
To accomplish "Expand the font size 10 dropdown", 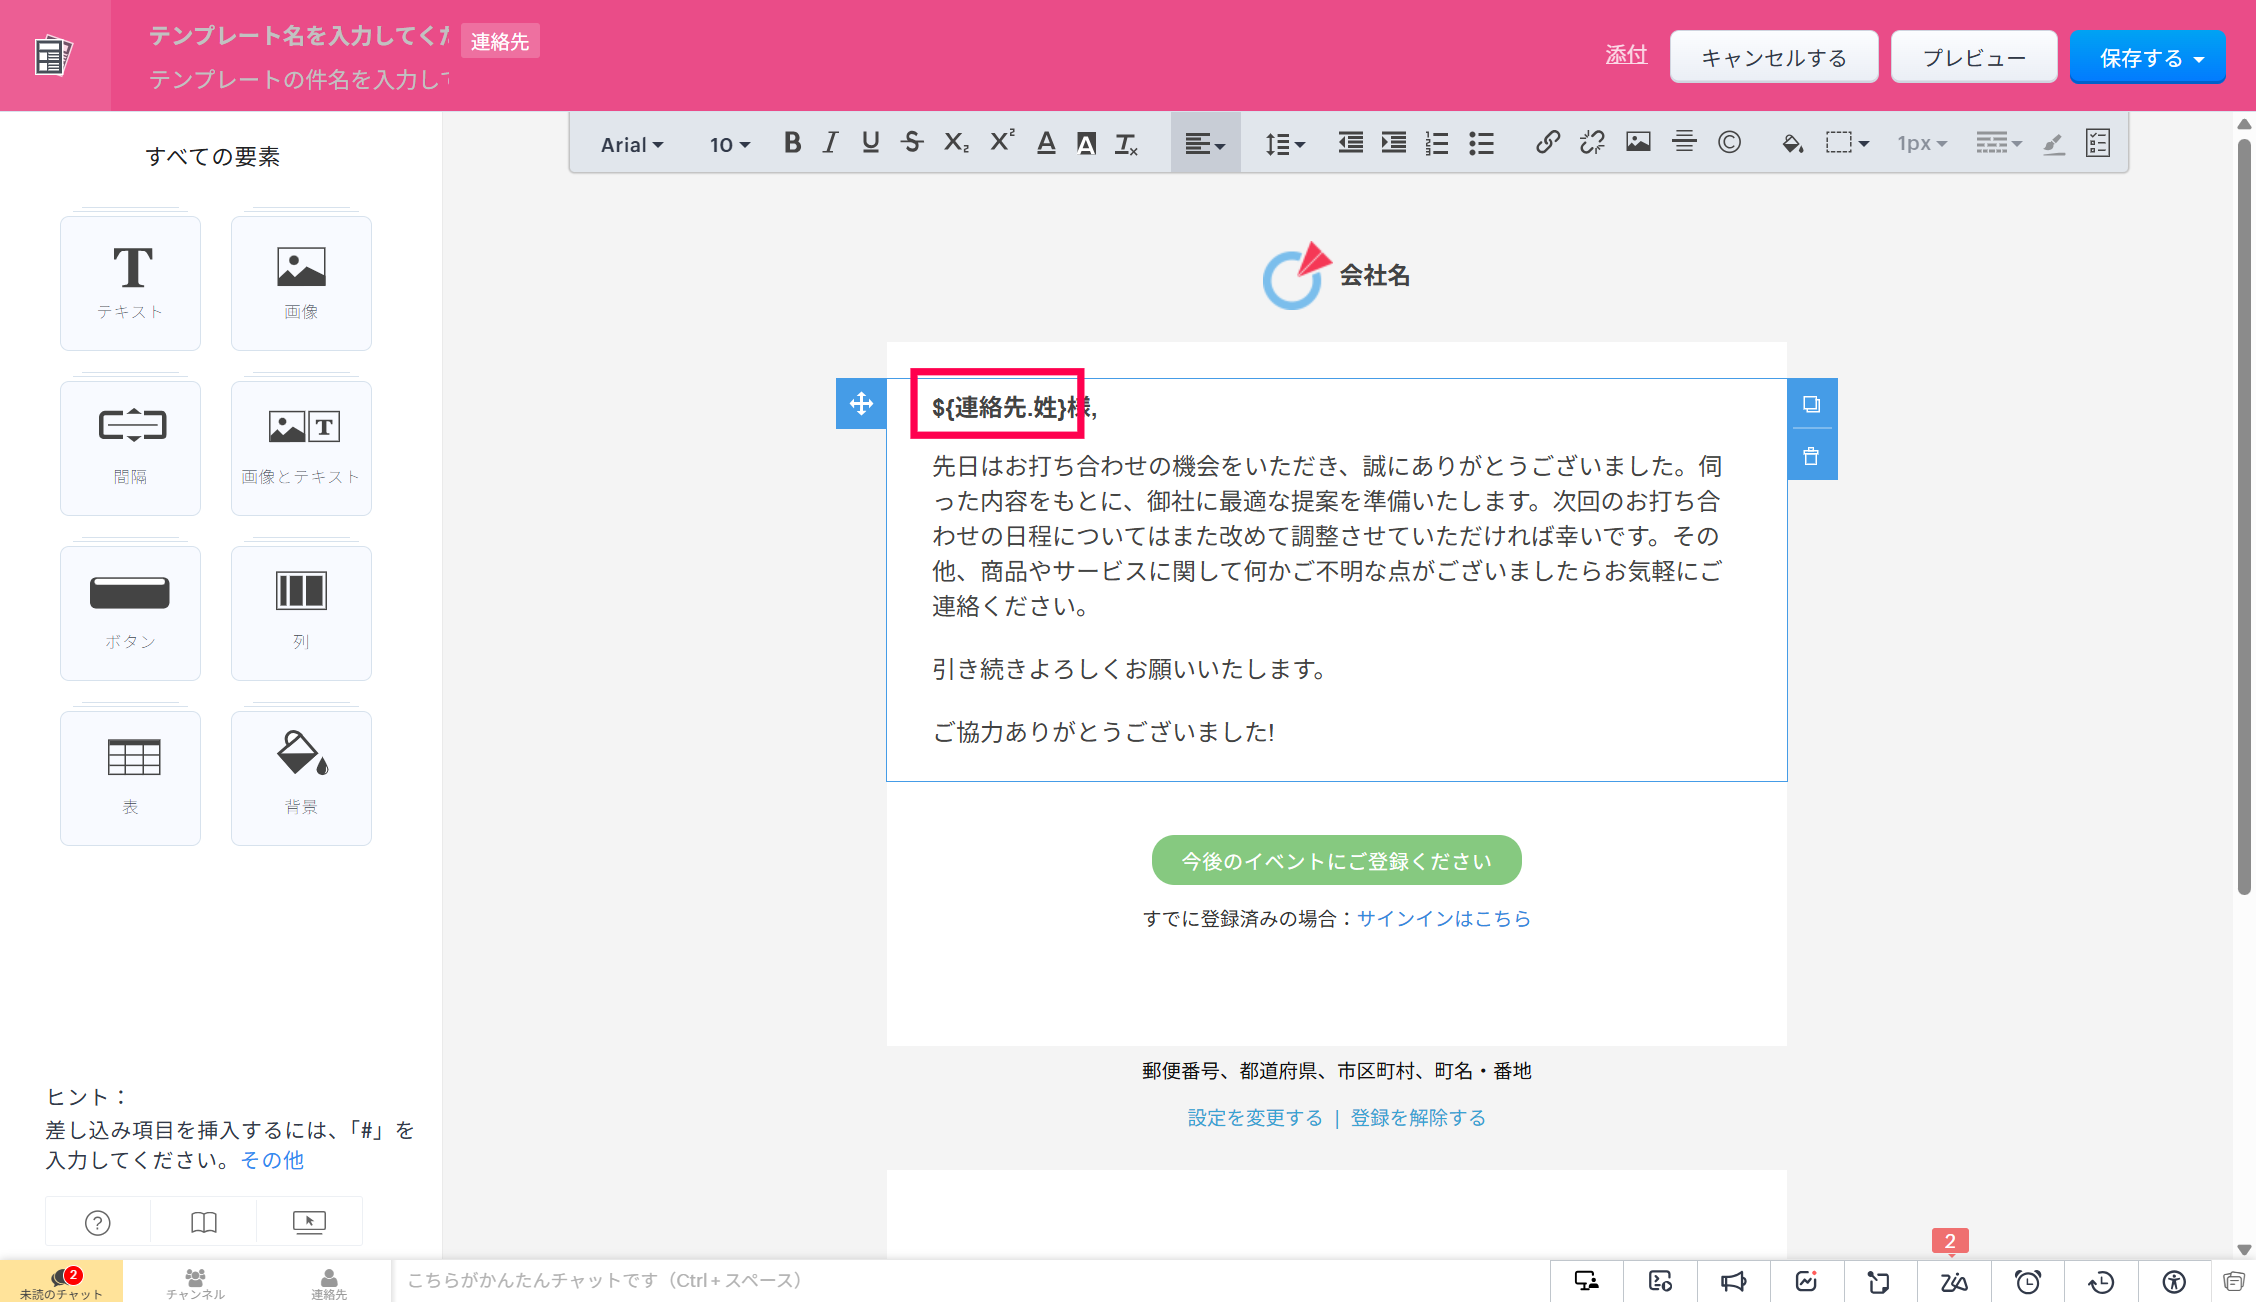I will pos(729,145).
